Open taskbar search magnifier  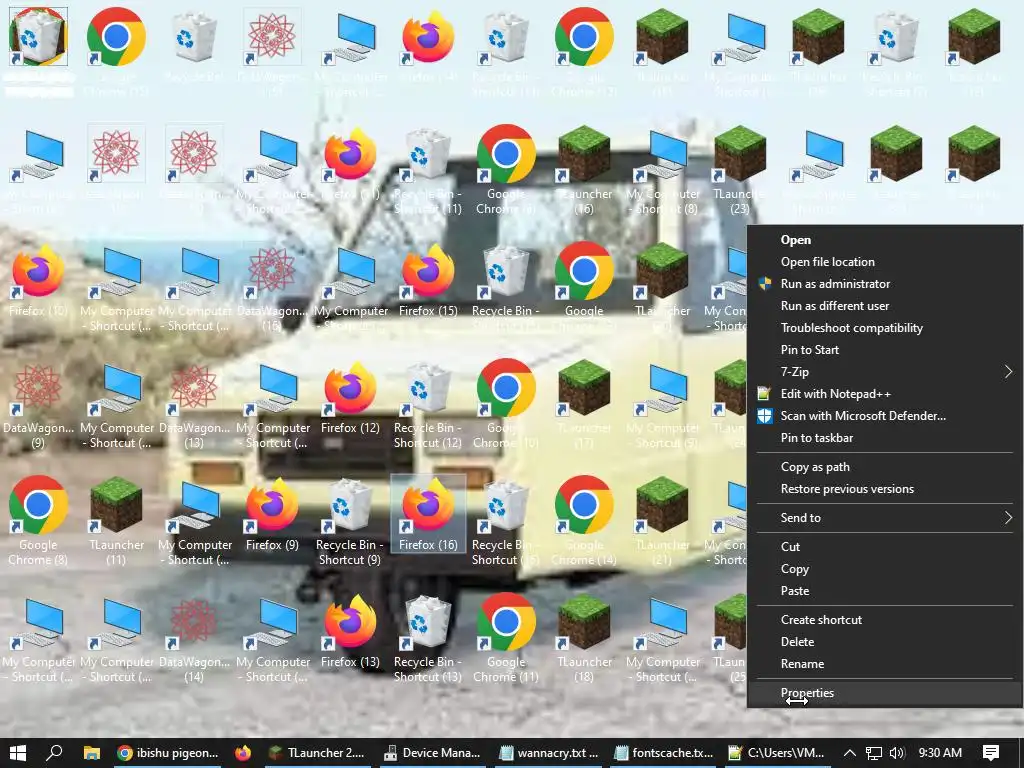point(55,753)
